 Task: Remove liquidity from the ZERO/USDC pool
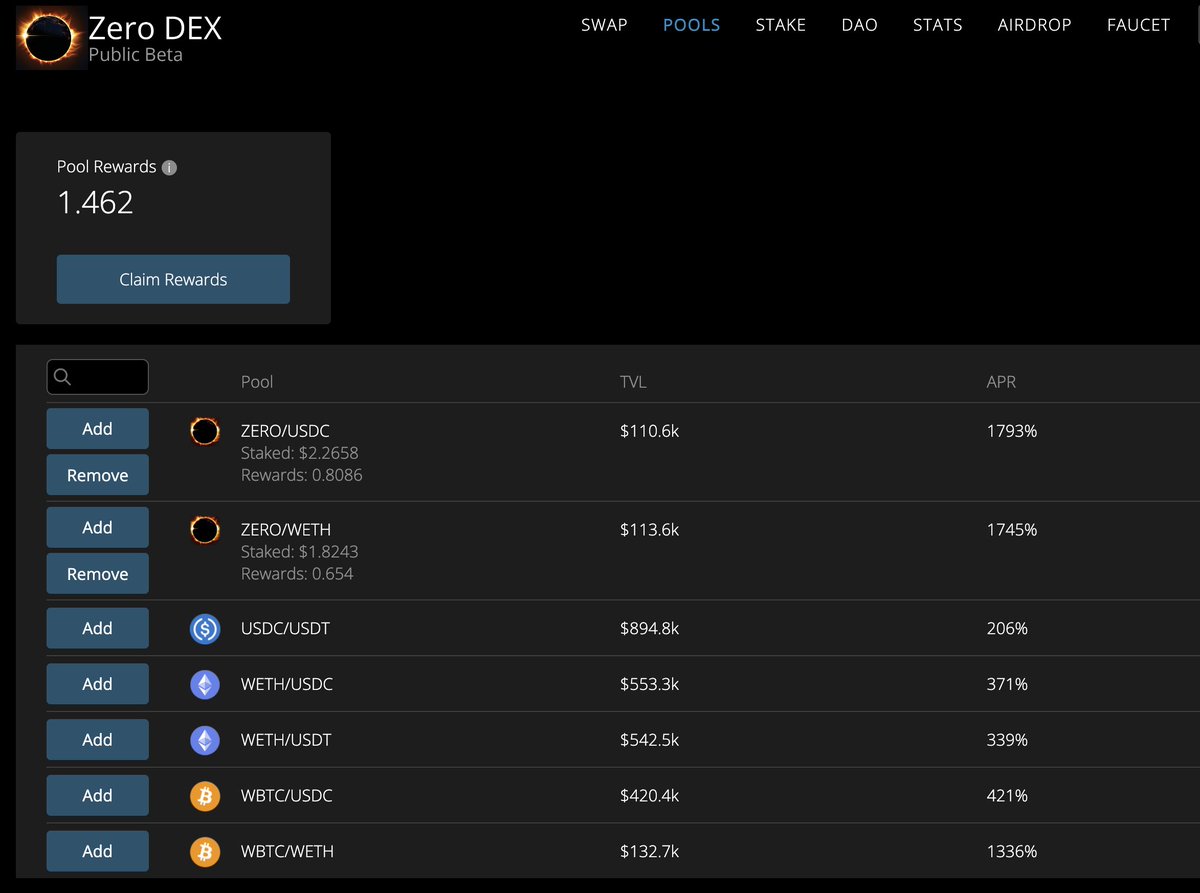(x=97, y=474)
